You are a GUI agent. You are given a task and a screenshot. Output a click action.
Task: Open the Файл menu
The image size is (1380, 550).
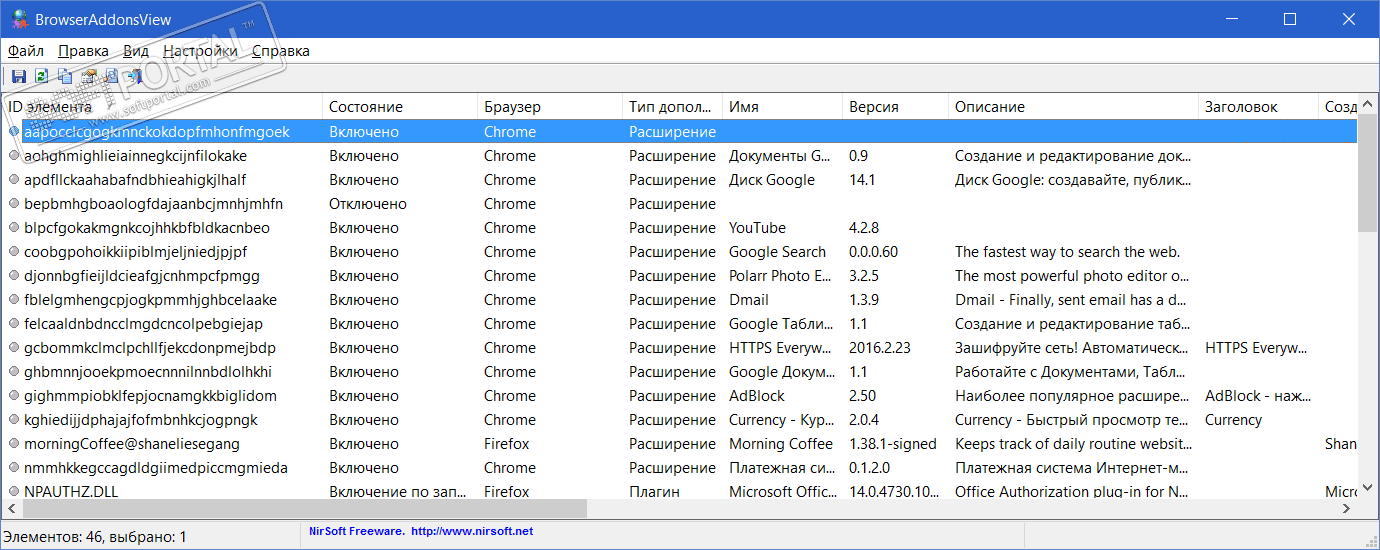[x=25, y=51]
